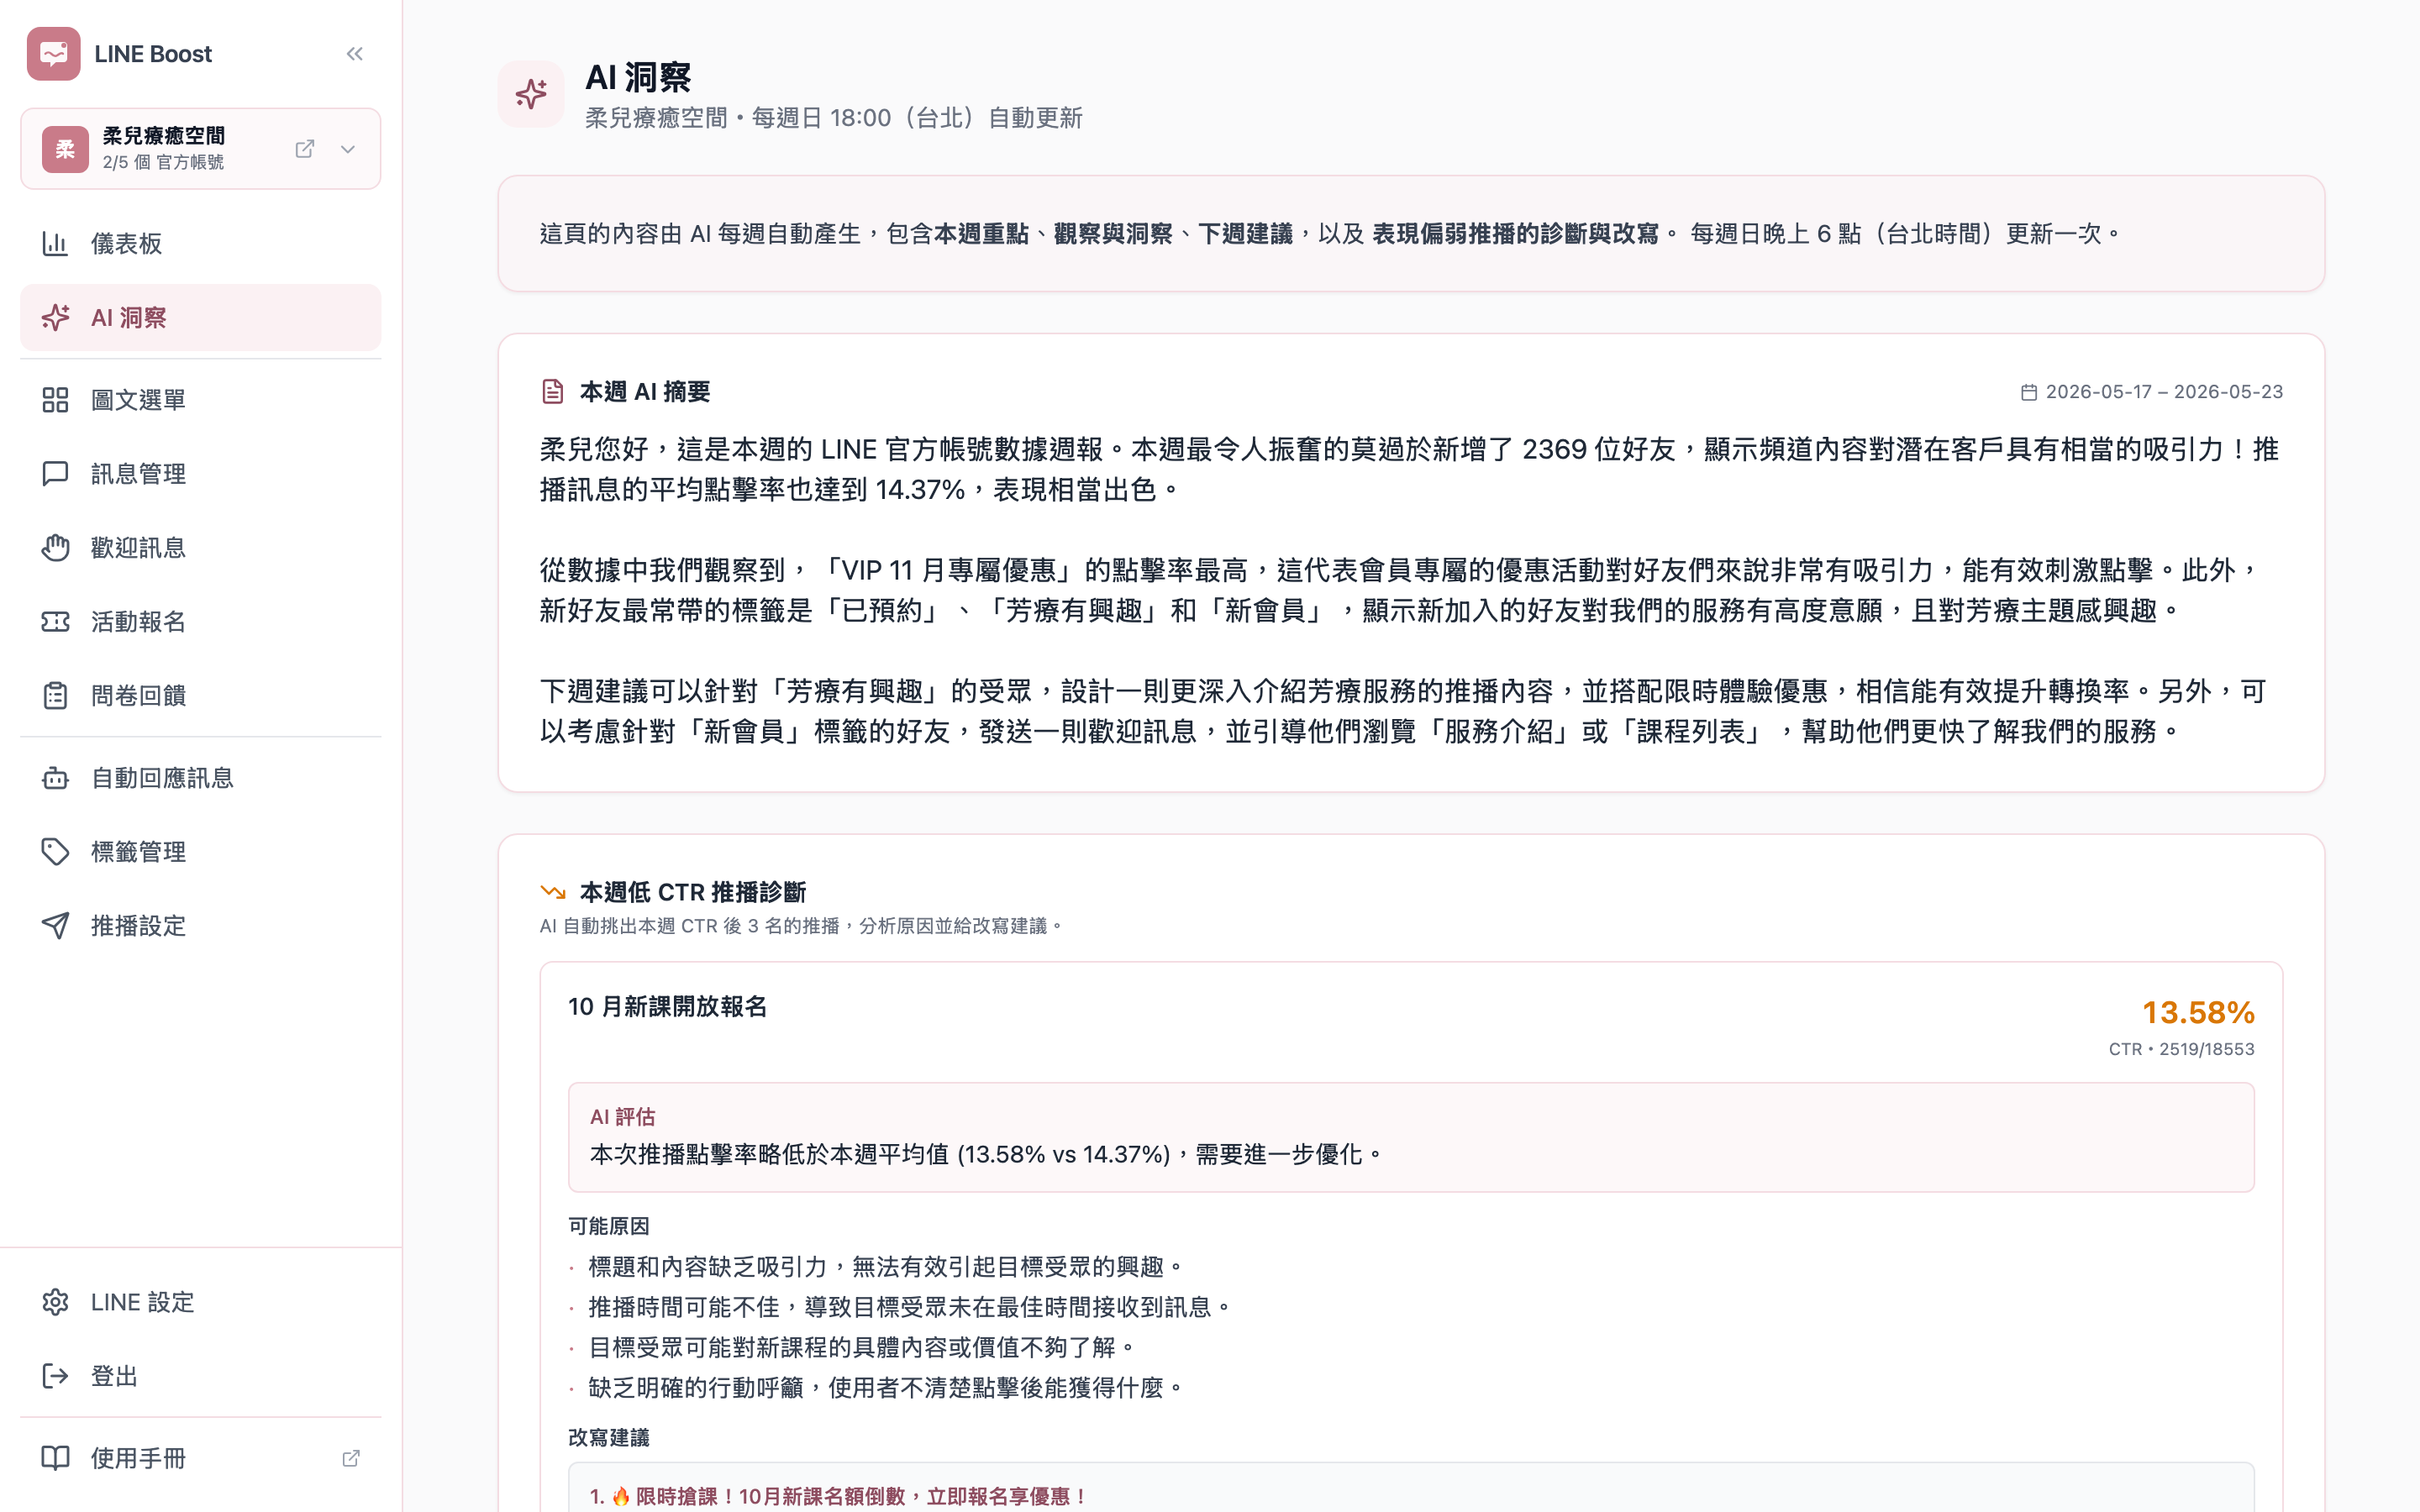Click the AI 評估 label
The width and height of the screenshot is (2420, 1512).
click(x=623, y=1117)
